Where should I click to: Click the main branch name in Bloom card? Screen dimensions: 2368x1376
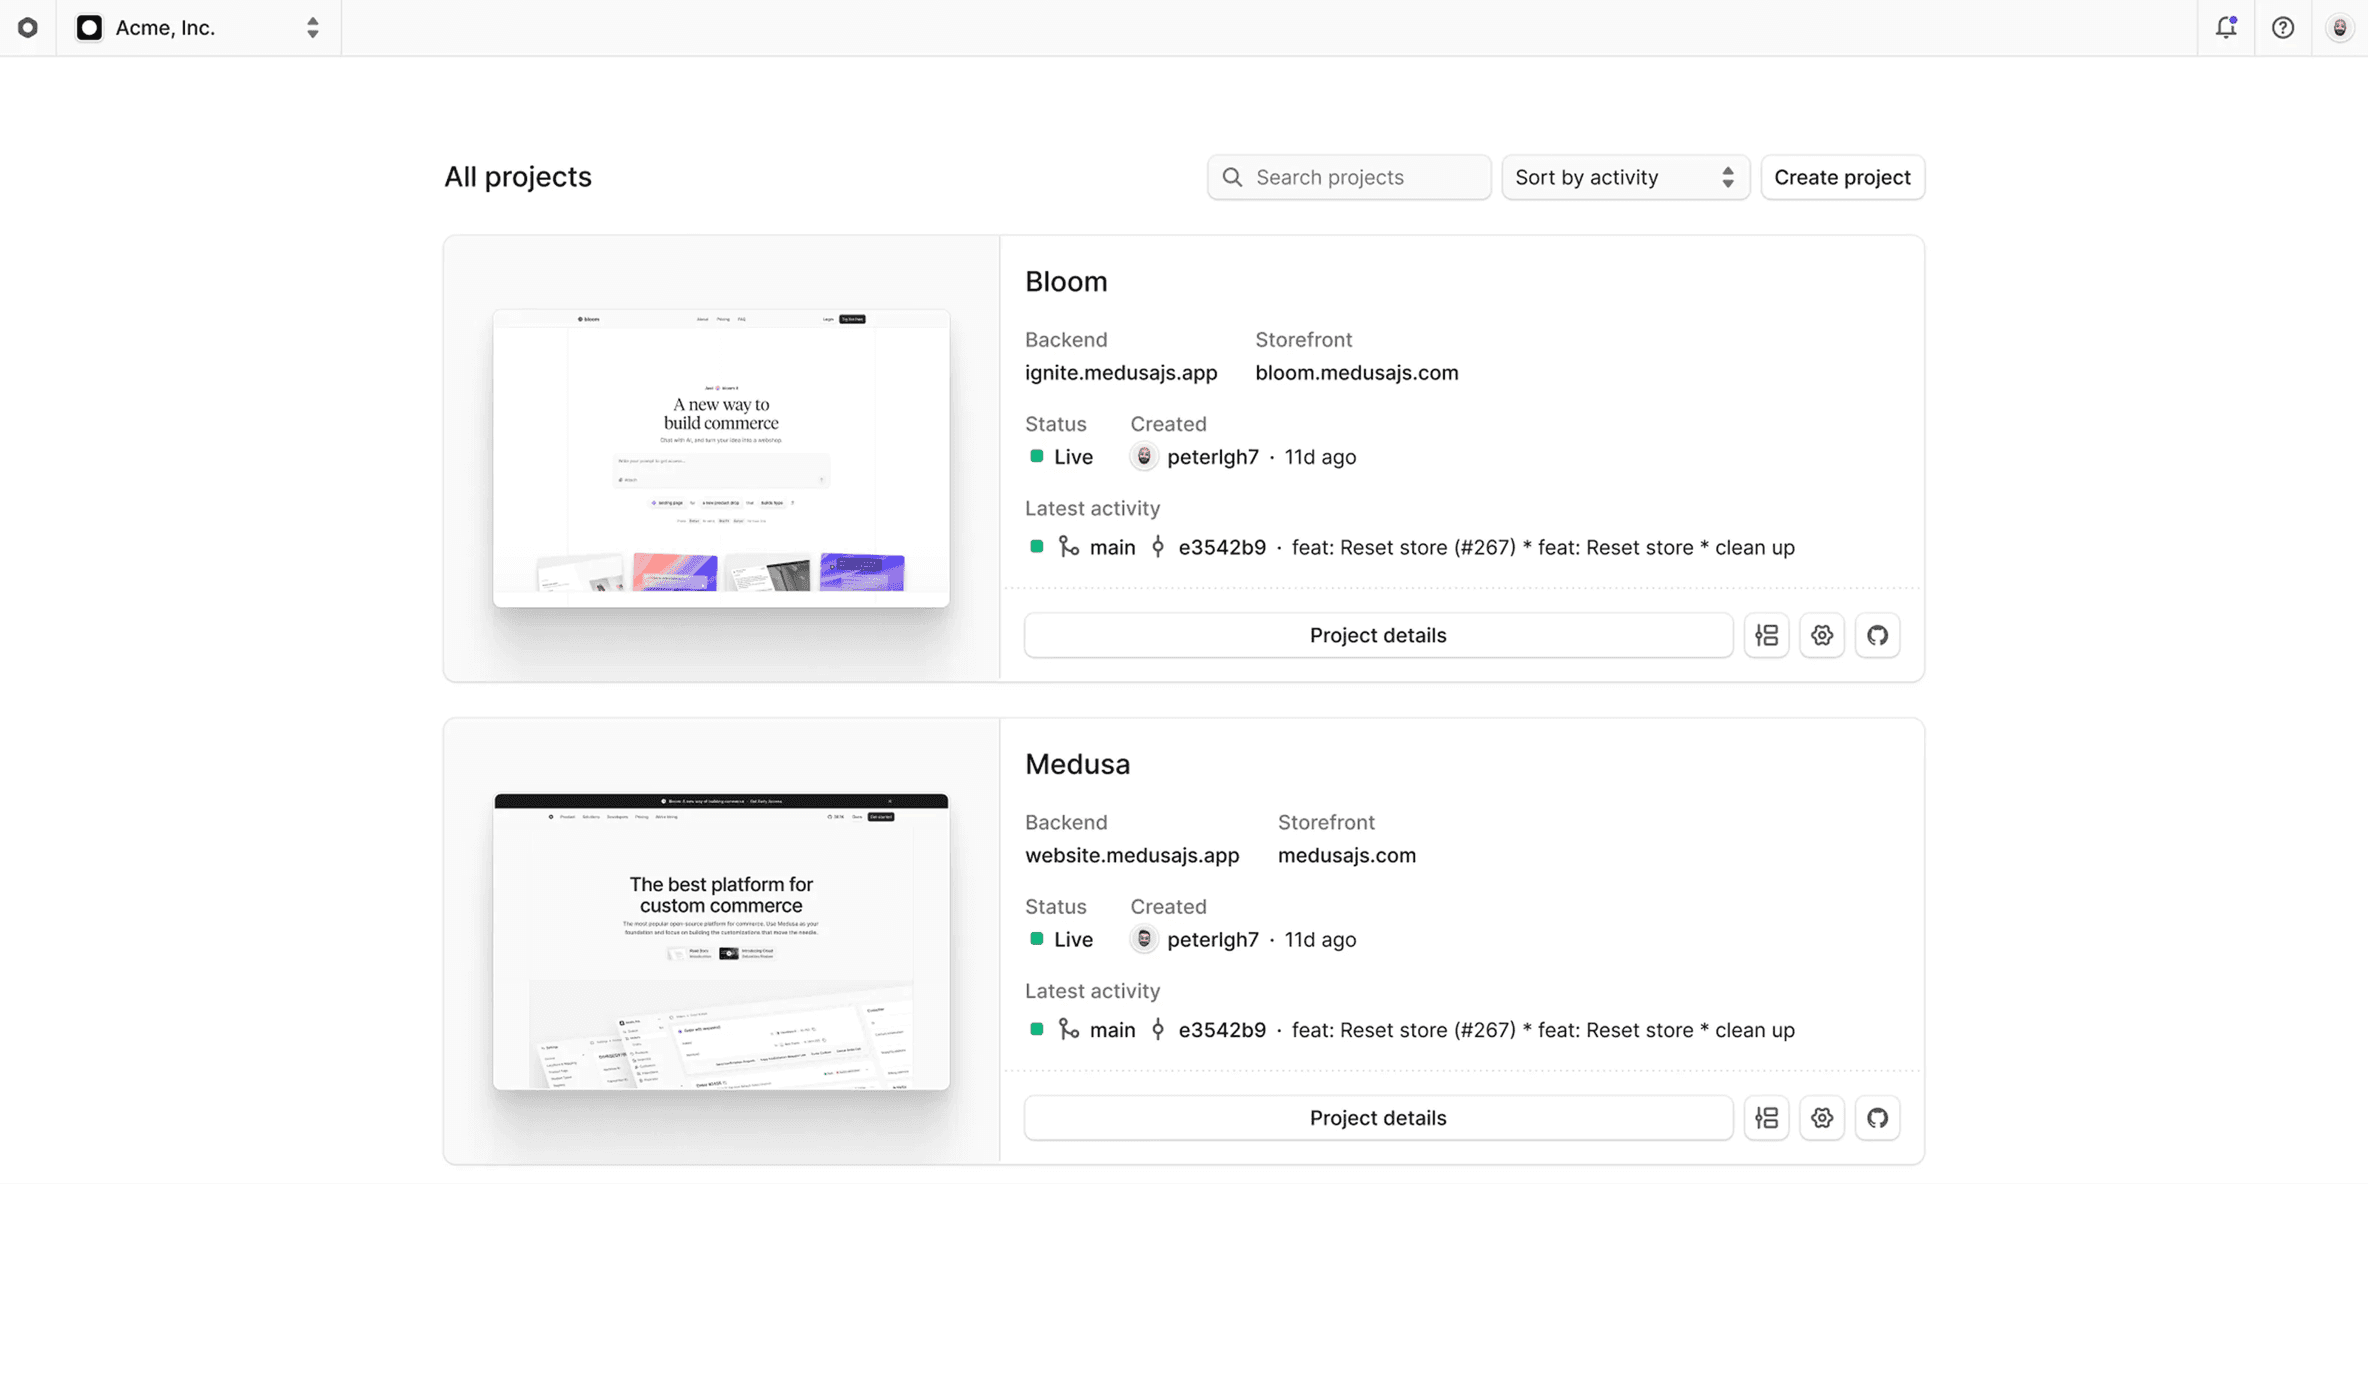1112,548
